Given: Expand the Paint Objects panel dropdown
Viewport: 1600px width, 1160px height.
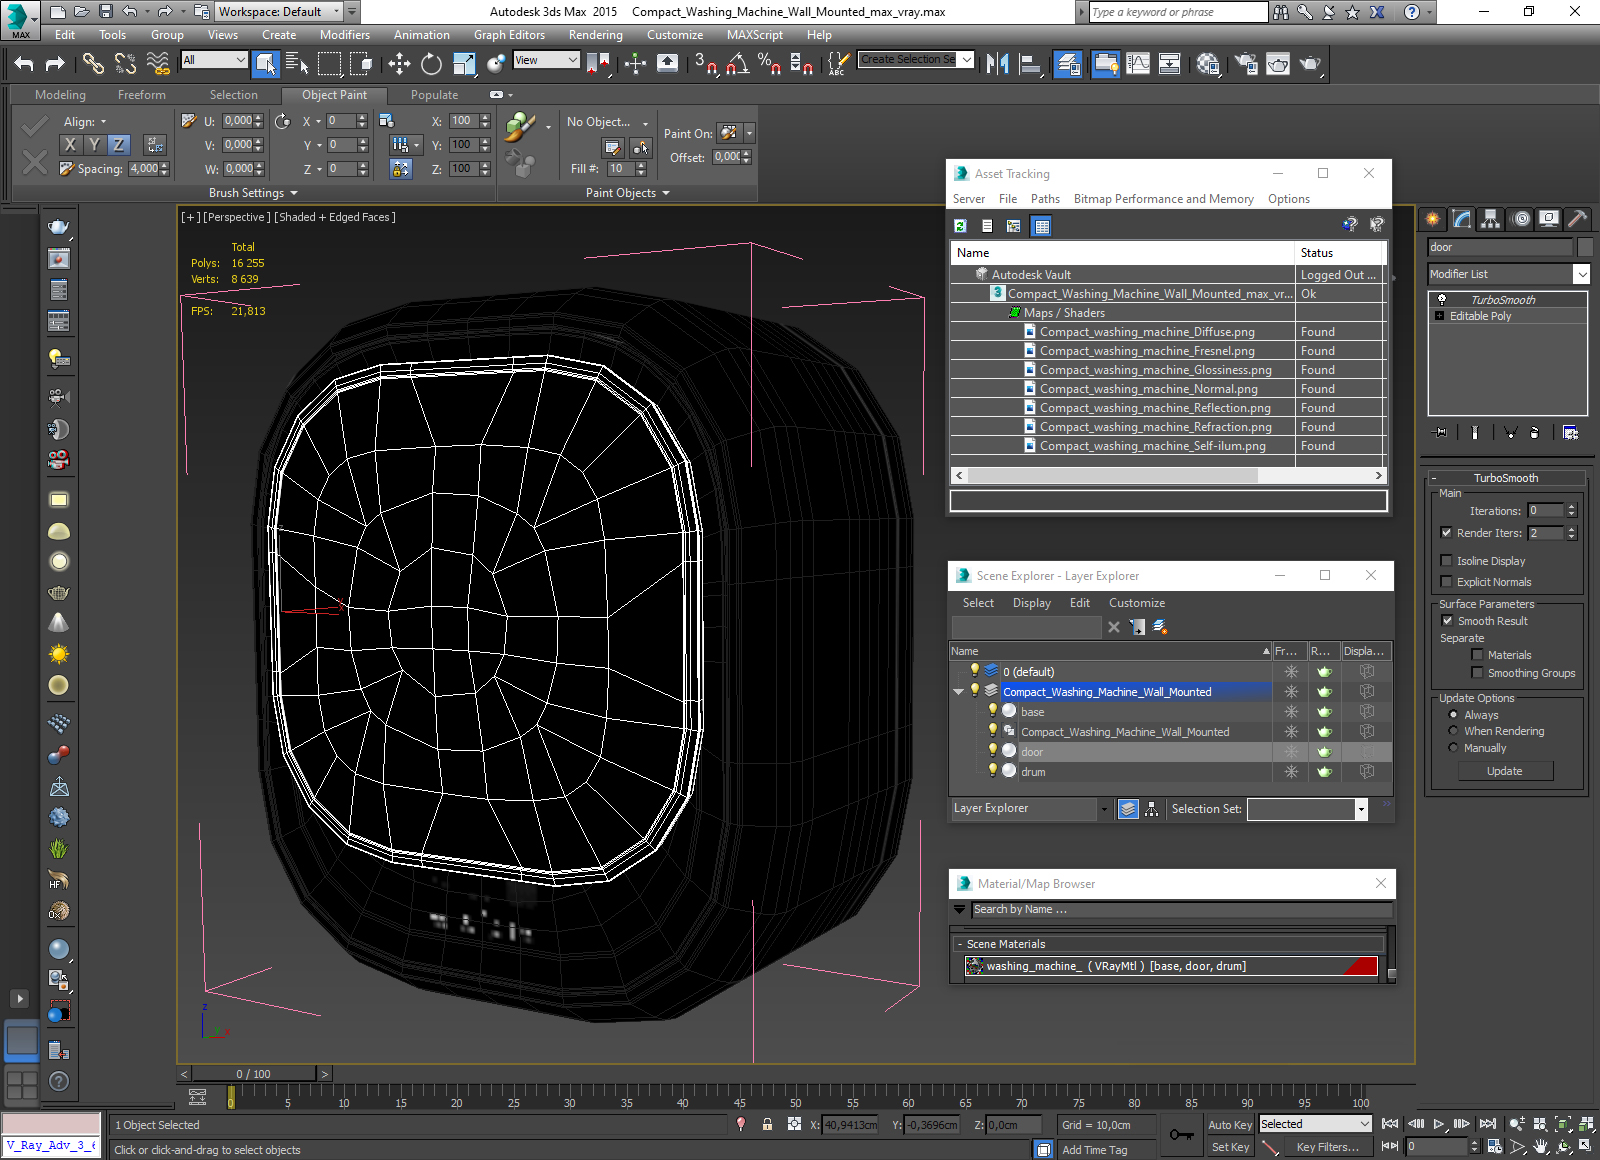Looking at the screenshot, I should pos(666,193).
